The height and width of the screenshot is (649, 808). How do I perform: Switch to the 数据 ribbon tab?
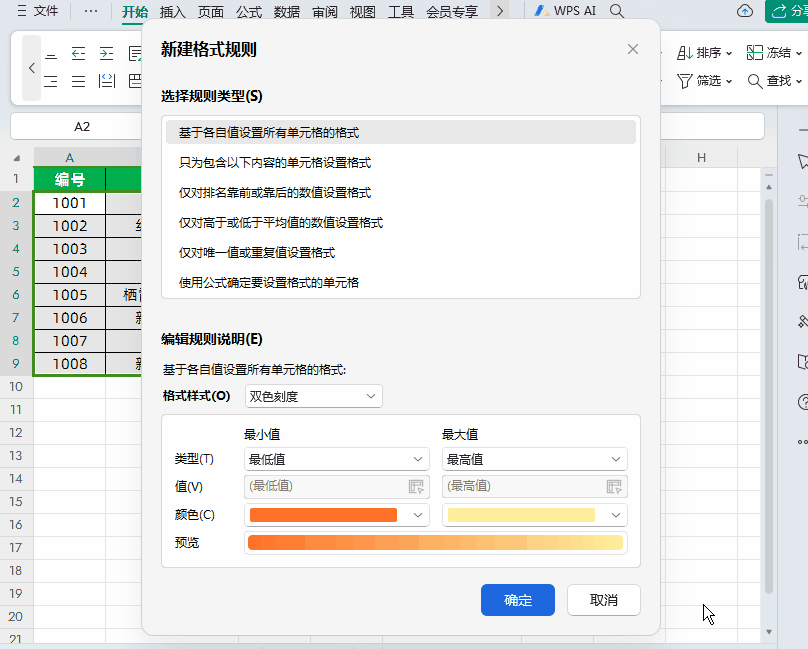pos(287,11)
